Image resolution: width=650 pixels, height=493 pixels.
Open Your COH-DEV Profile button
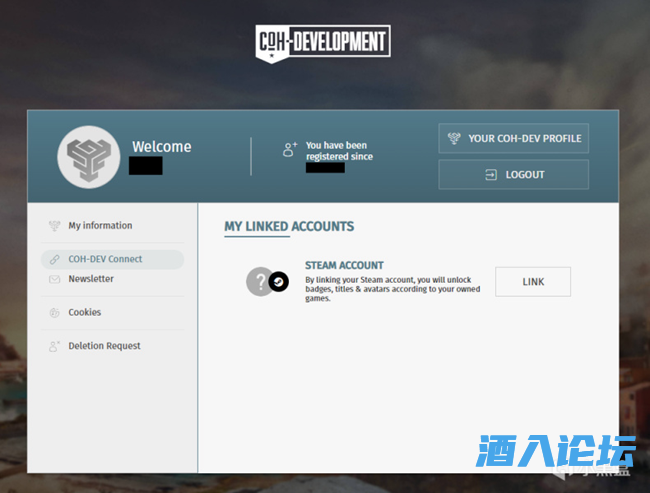click(514, 138)
